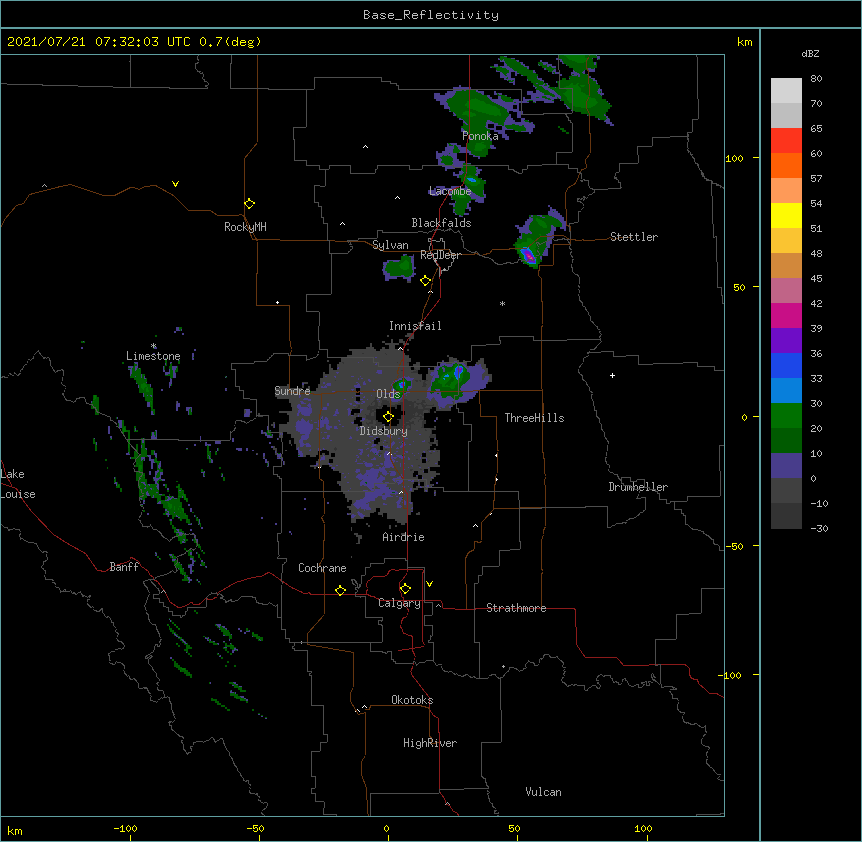Click the Innisfail city label
862x842 pixels.
click(x=415, y=326)
